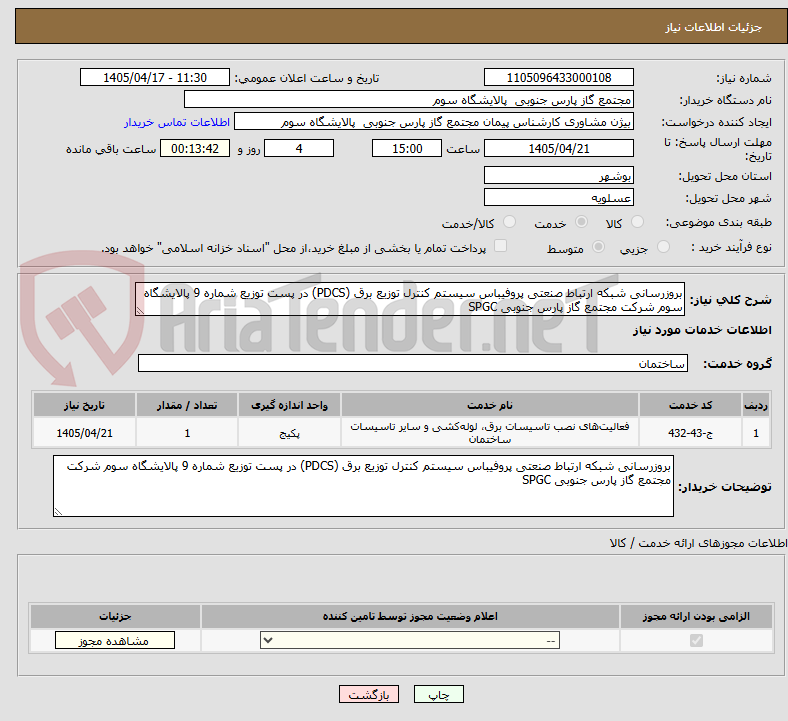Image resolution: width=788 pixels, height=721 pixels.
Task: Click the service code cell ج-43-432
Action: coord(691,433)
